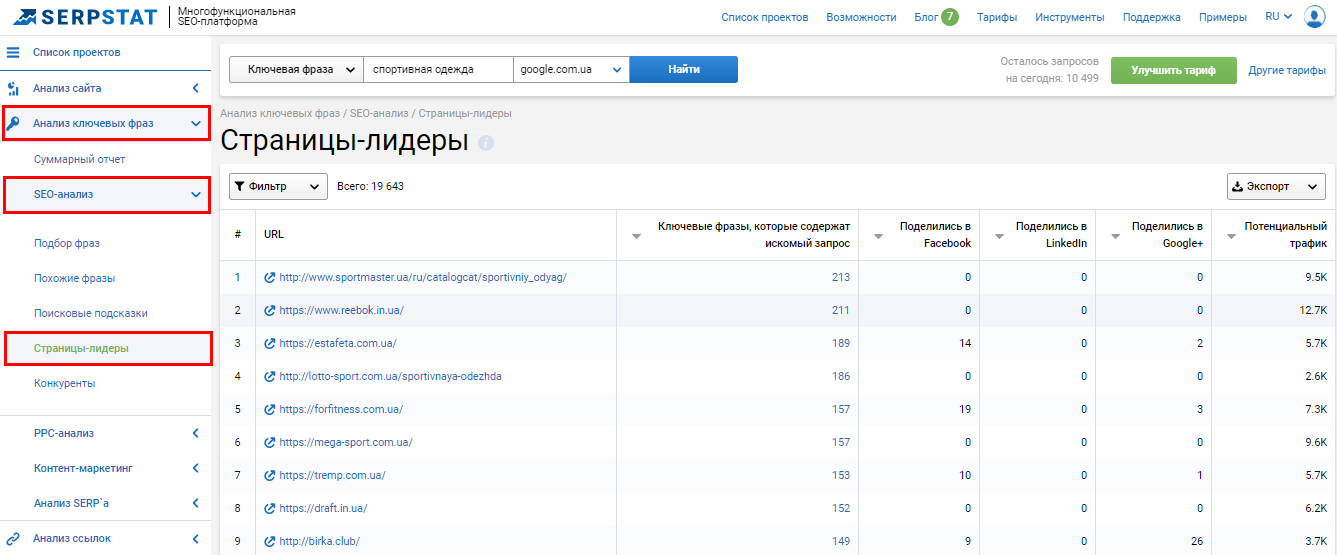Open Подбор фраз in sidebar
Image resolution: width=1337 pixels, height=555 pixels.
(67, 243)
